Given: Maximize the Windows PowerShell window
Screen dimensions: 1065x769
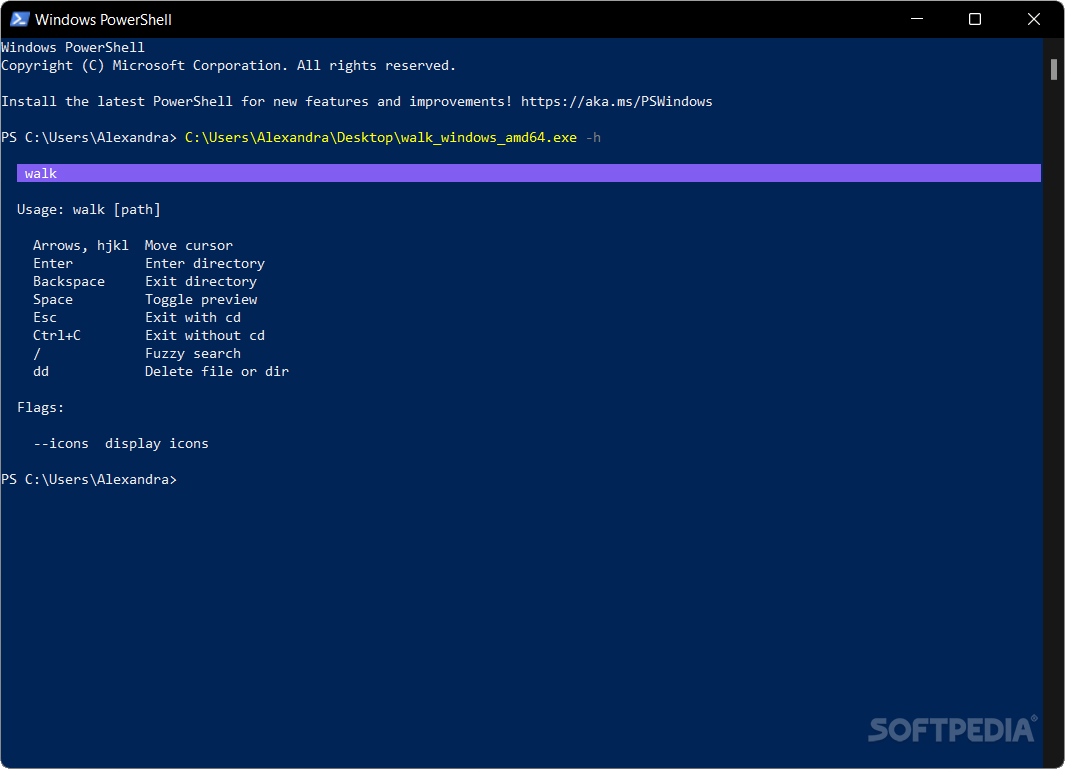Looking at the screenshot, I should [975, 19].
